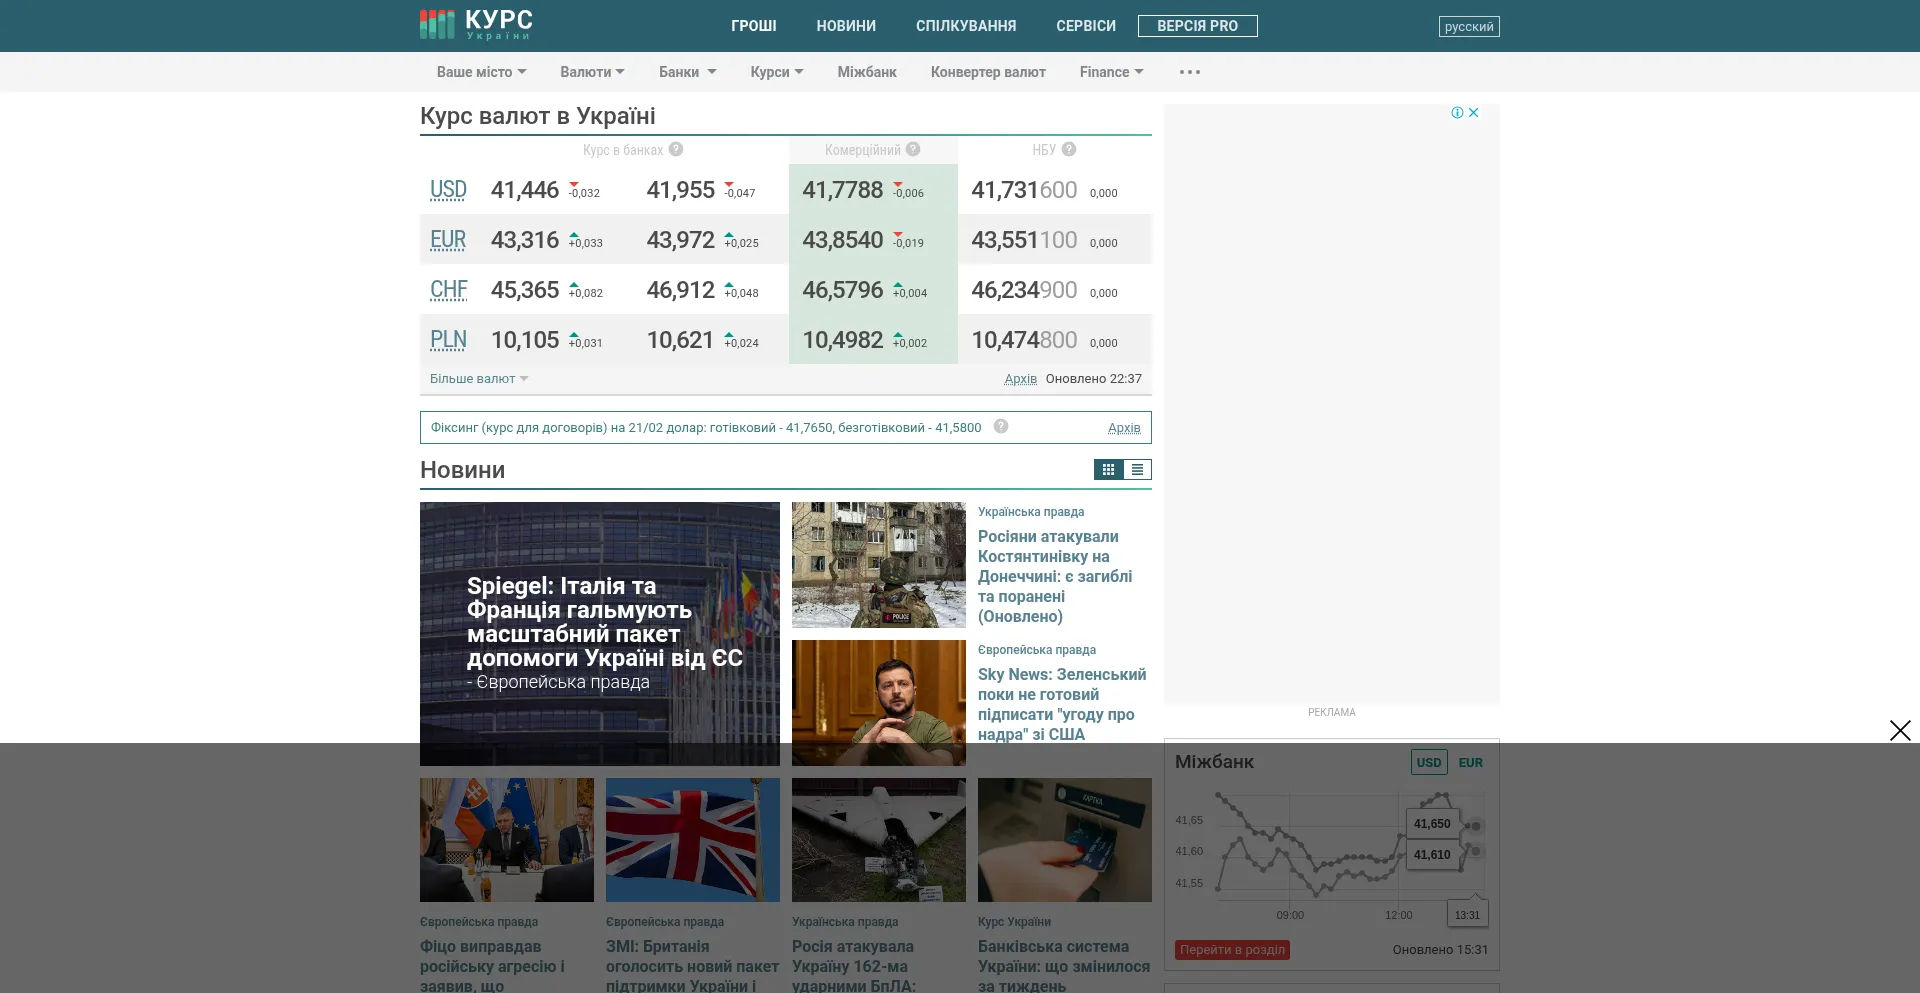This screenshot has height=993, width=1920.
Task: Dismiss the bottom overlay with the X
Action: tap(1900, 730)
